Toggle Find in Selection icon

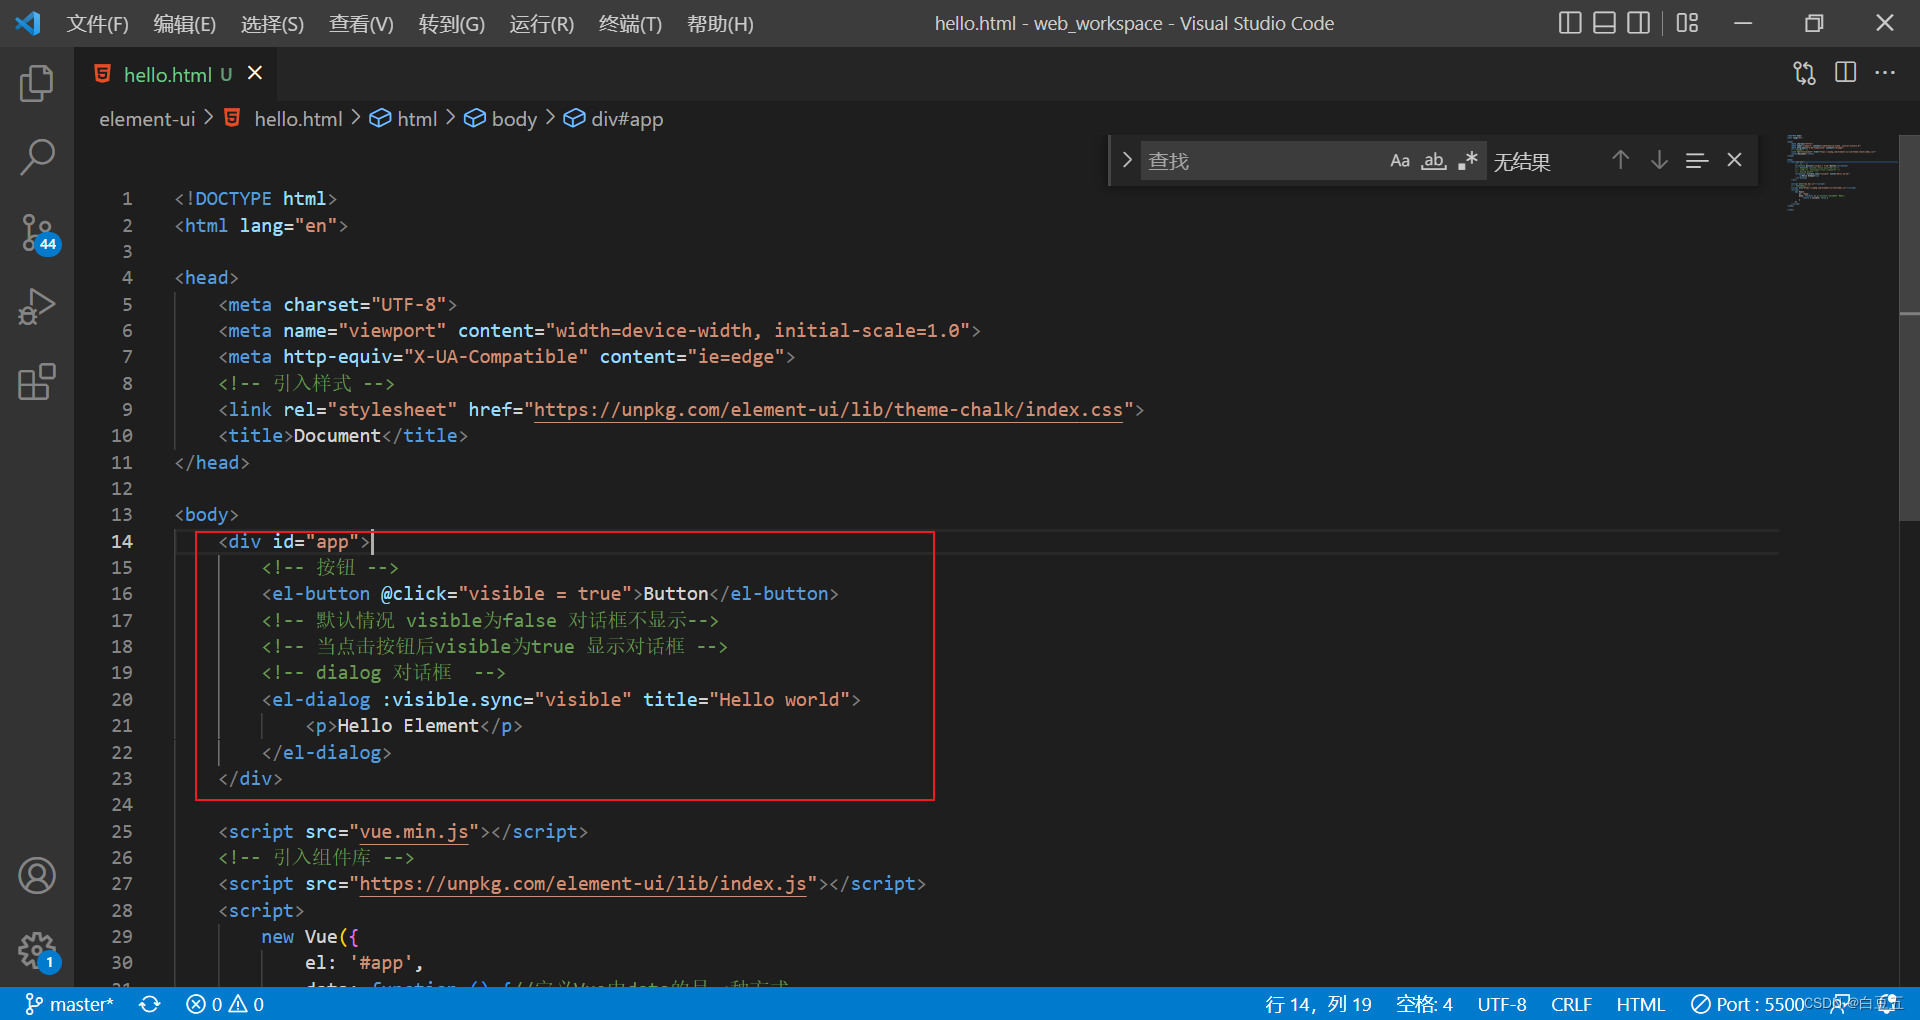[x=1697, y=160]
